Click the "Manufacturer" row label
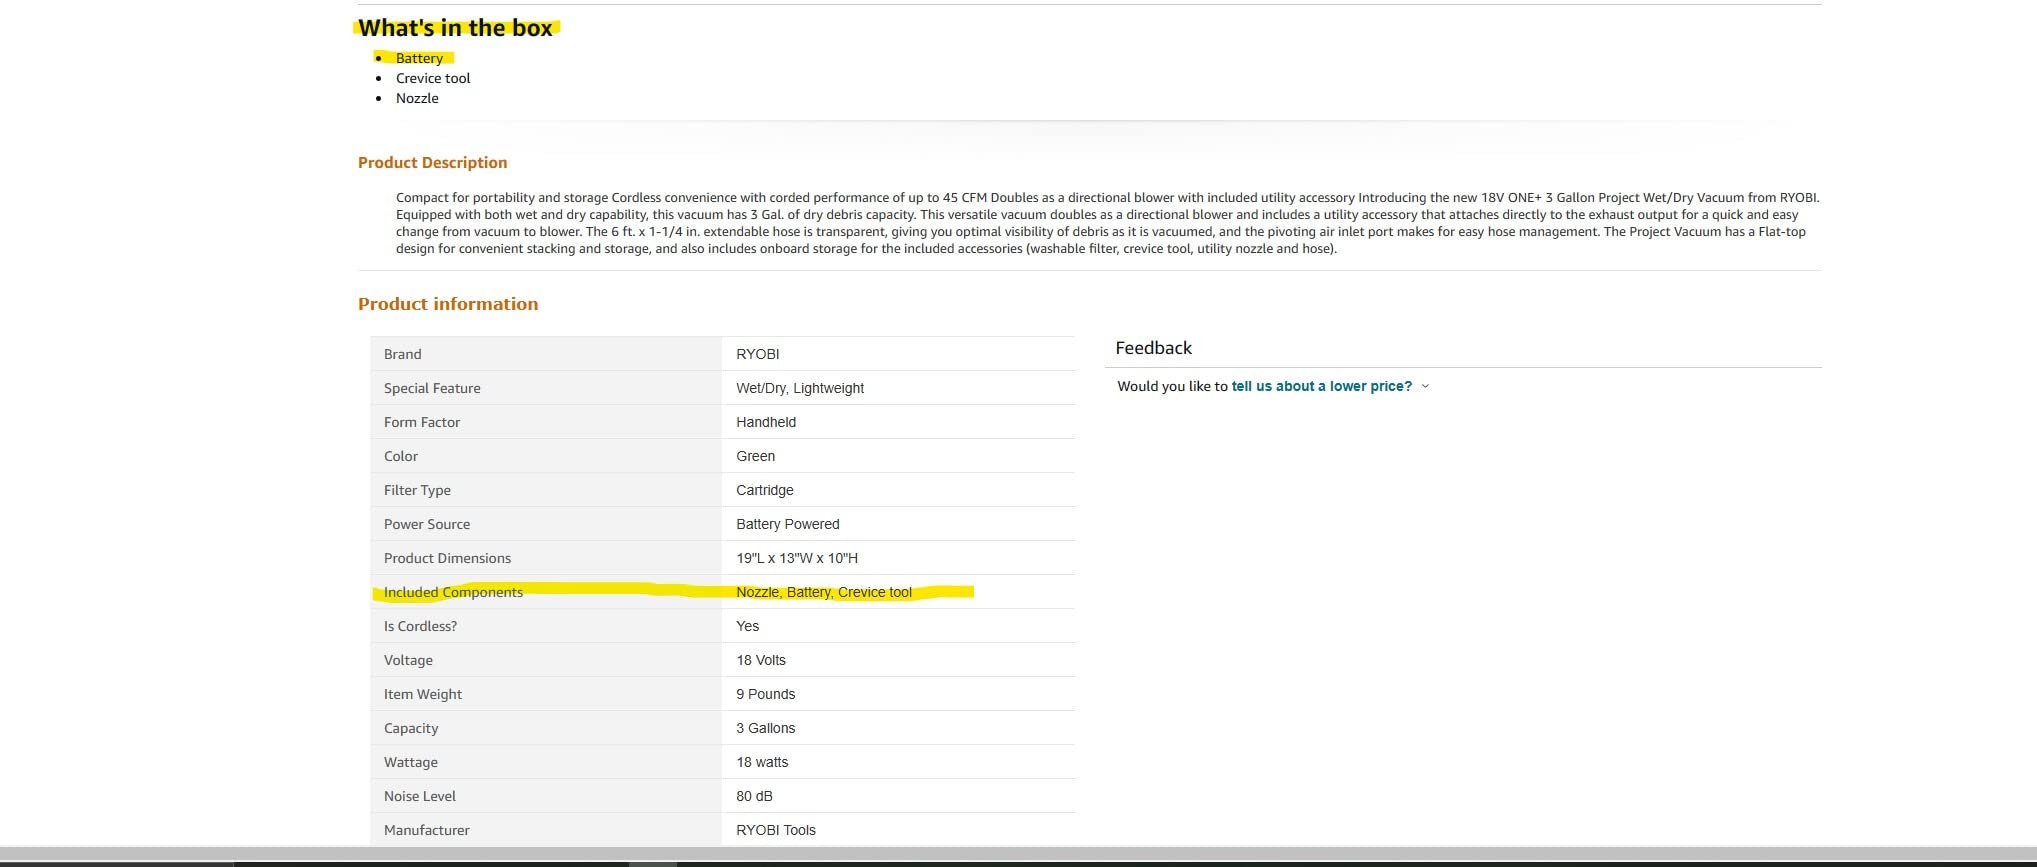The width and height of the screenshot is (2037, 867). pyautogui.click(x=426, y=830)
